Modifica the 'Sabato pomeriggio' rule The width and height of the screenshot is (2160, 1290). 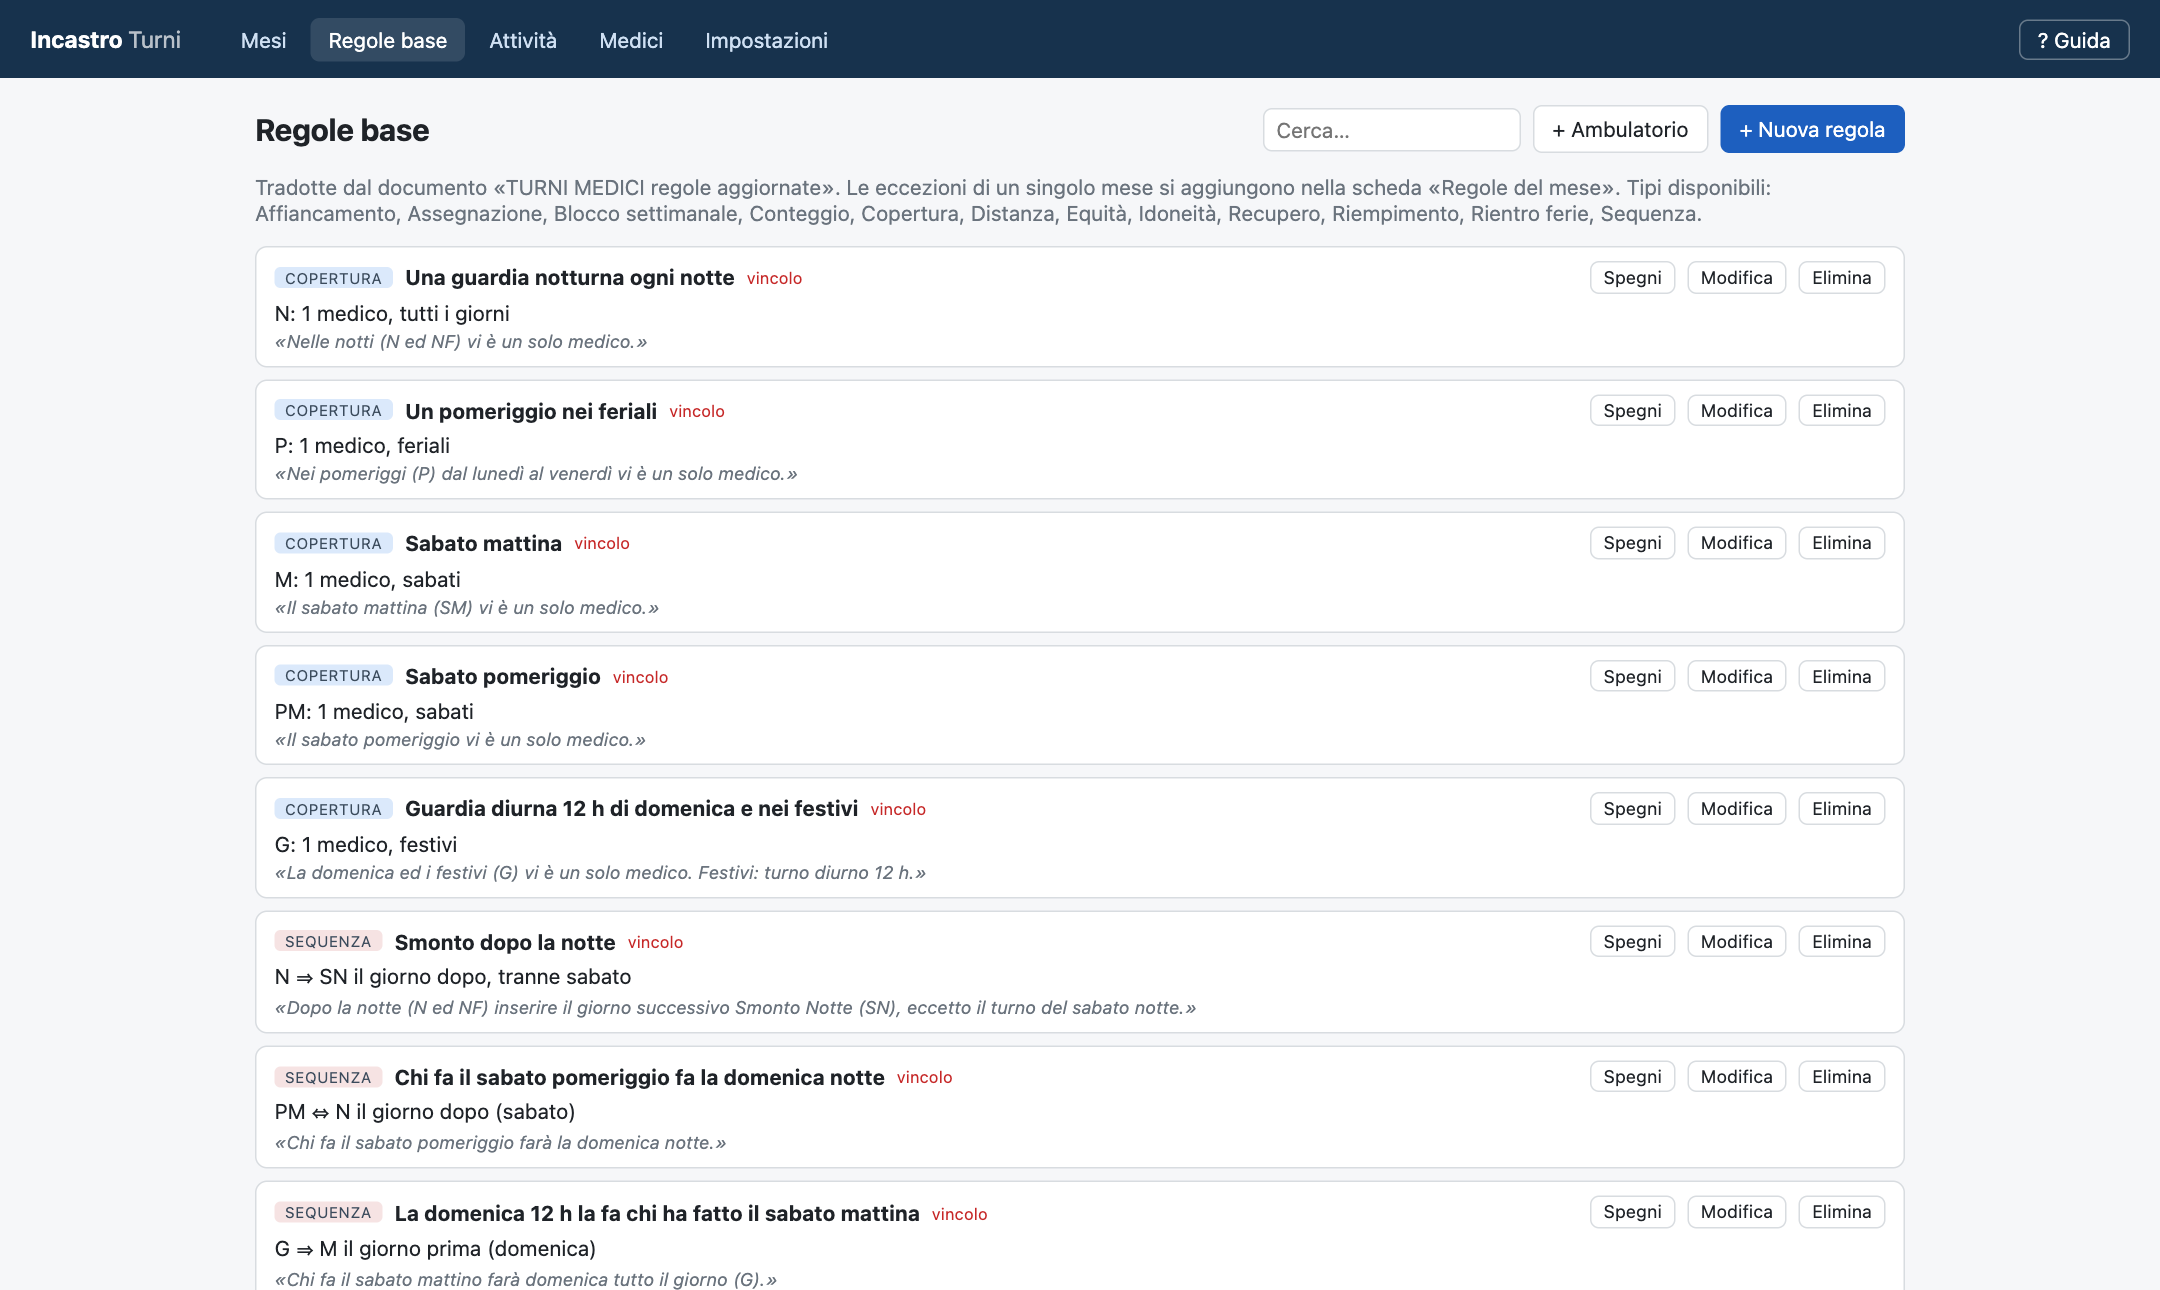[1736, 677]
